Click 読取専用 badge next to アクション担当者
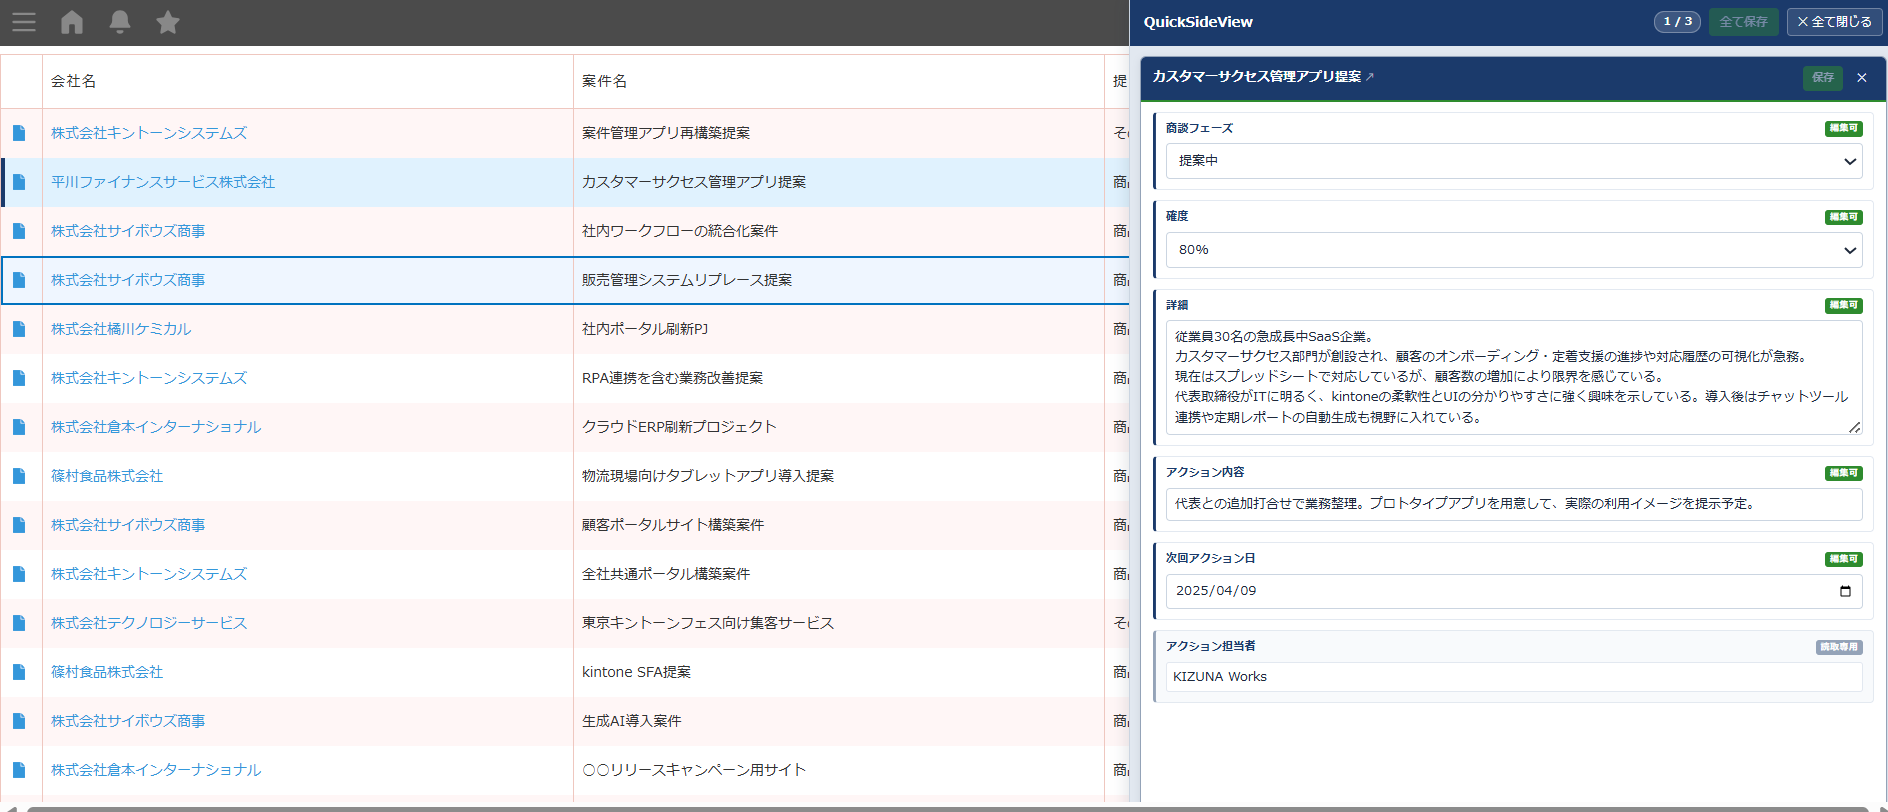The image size is (1888, 812). tap(1839, 647)
